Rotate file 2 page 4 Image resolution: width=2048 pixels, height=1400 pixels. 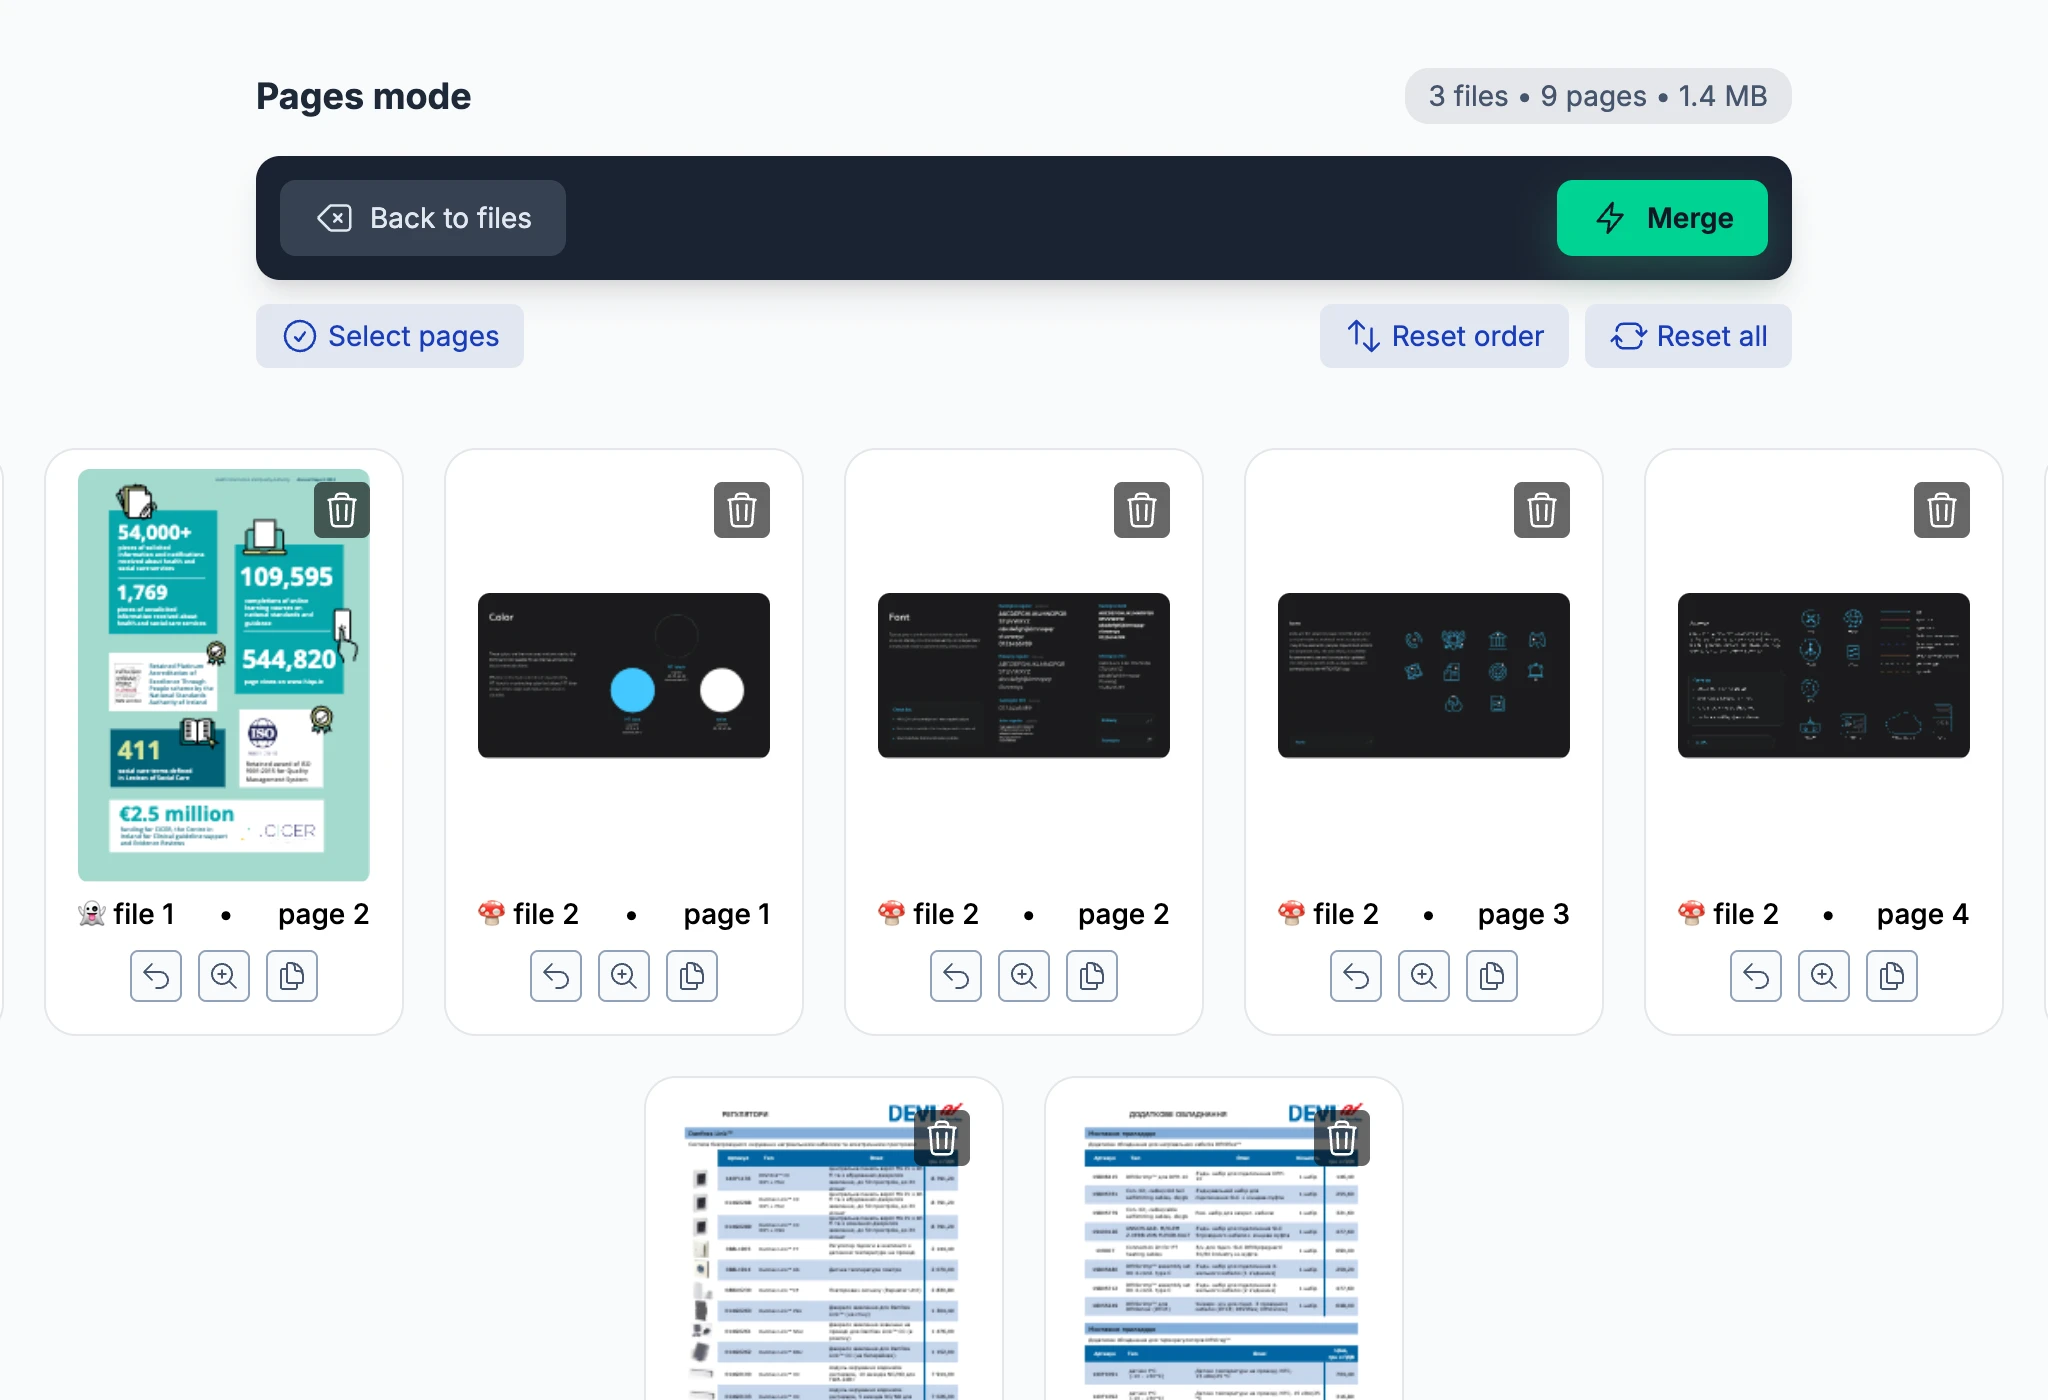[x=1756, y=976]
